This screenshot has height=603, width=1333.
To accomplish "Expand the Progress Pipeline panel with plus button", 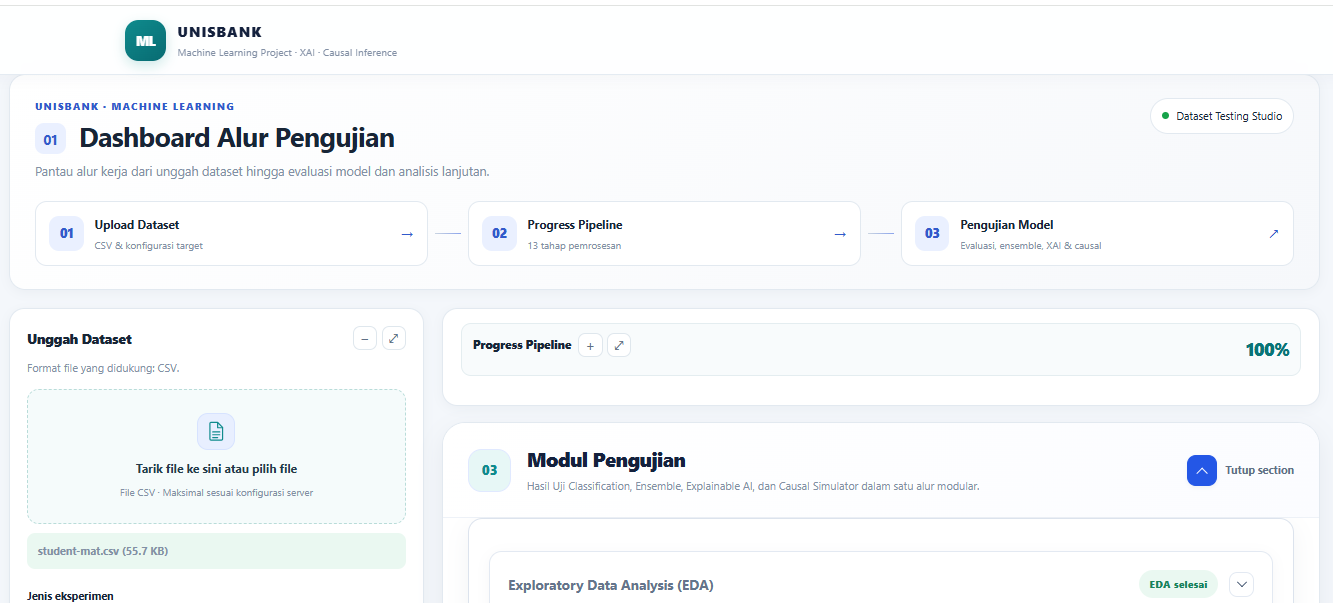I will 590,345.
